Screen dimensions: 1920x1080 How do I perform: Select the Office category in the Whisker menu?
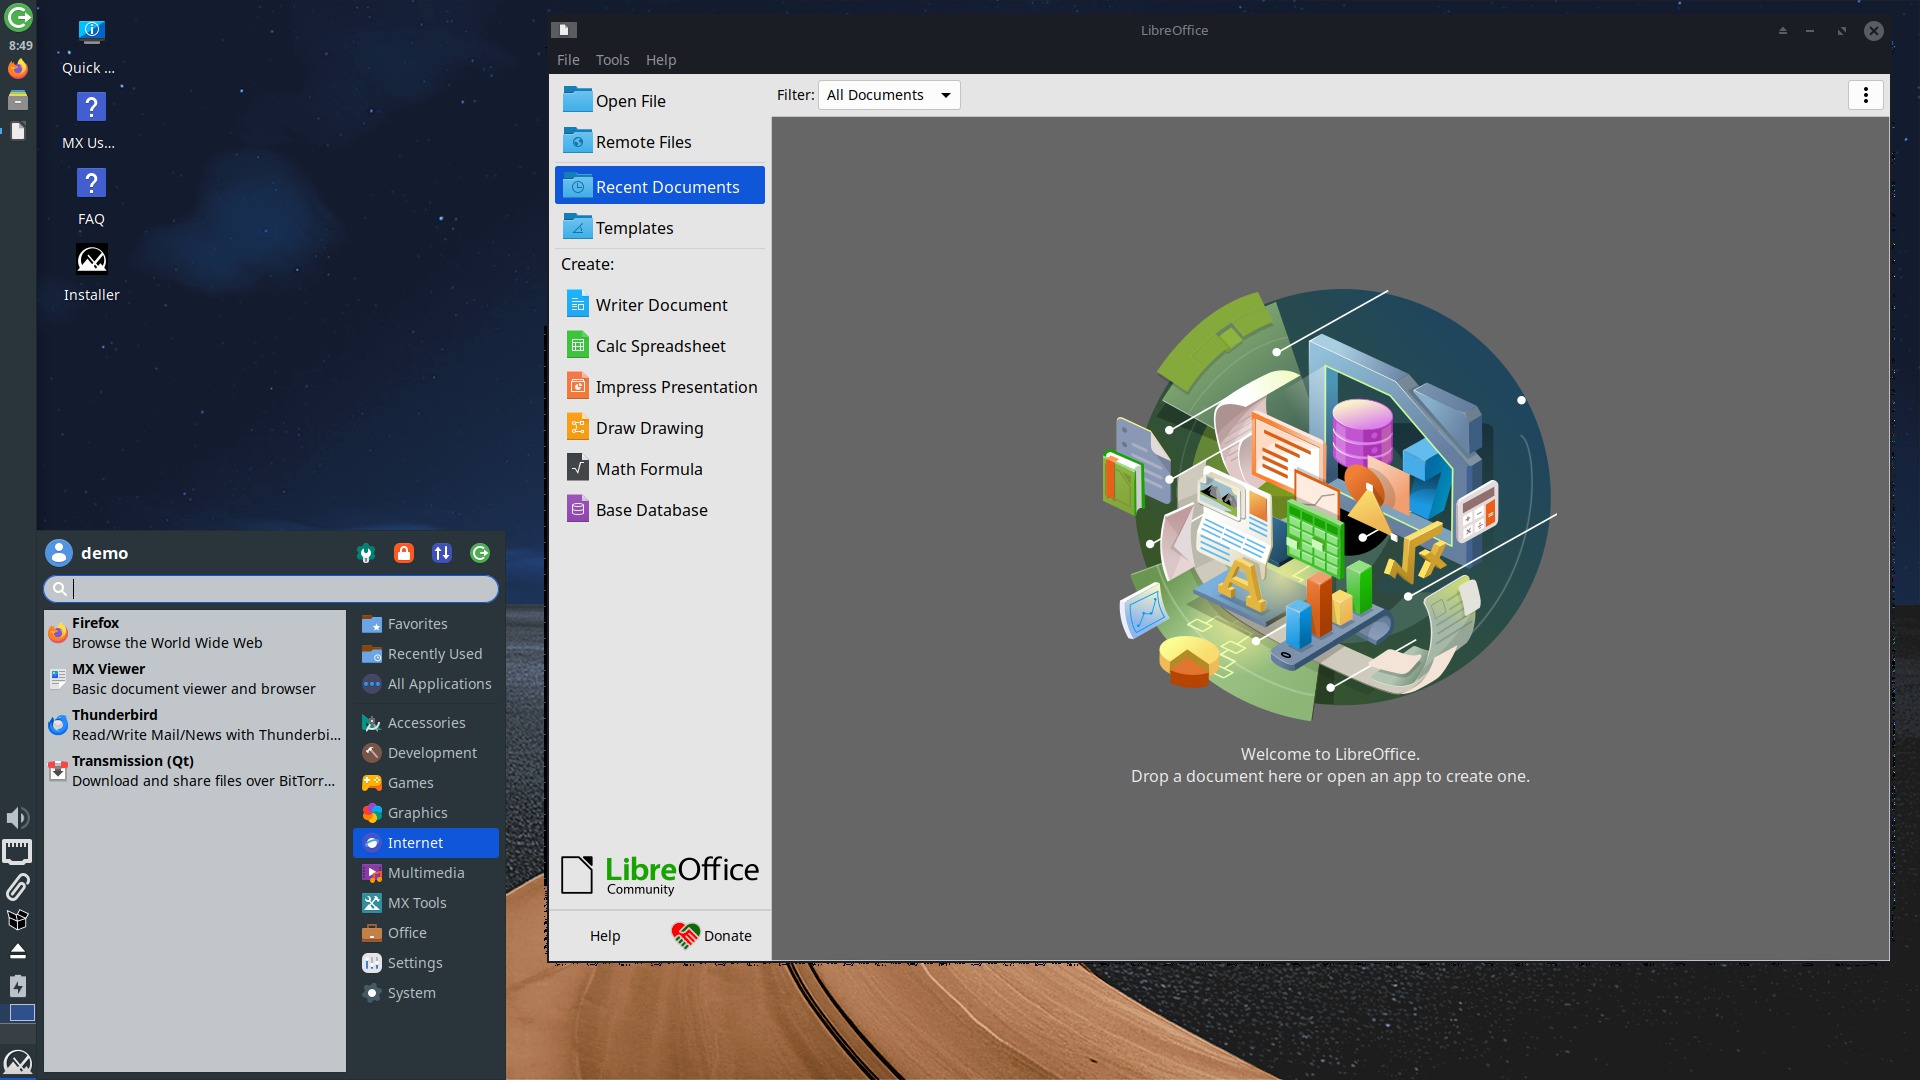tap(407, 933)
